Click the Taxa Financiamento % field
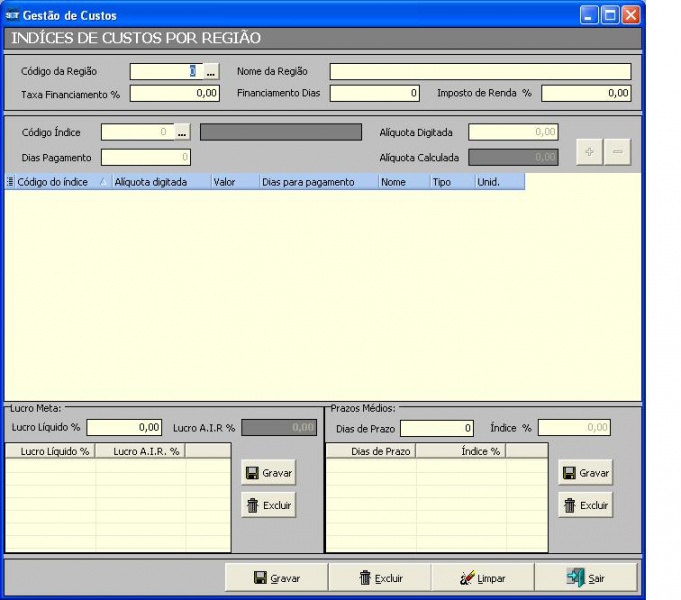The width and height of the screenshot is (681, 600). (174, 93)
